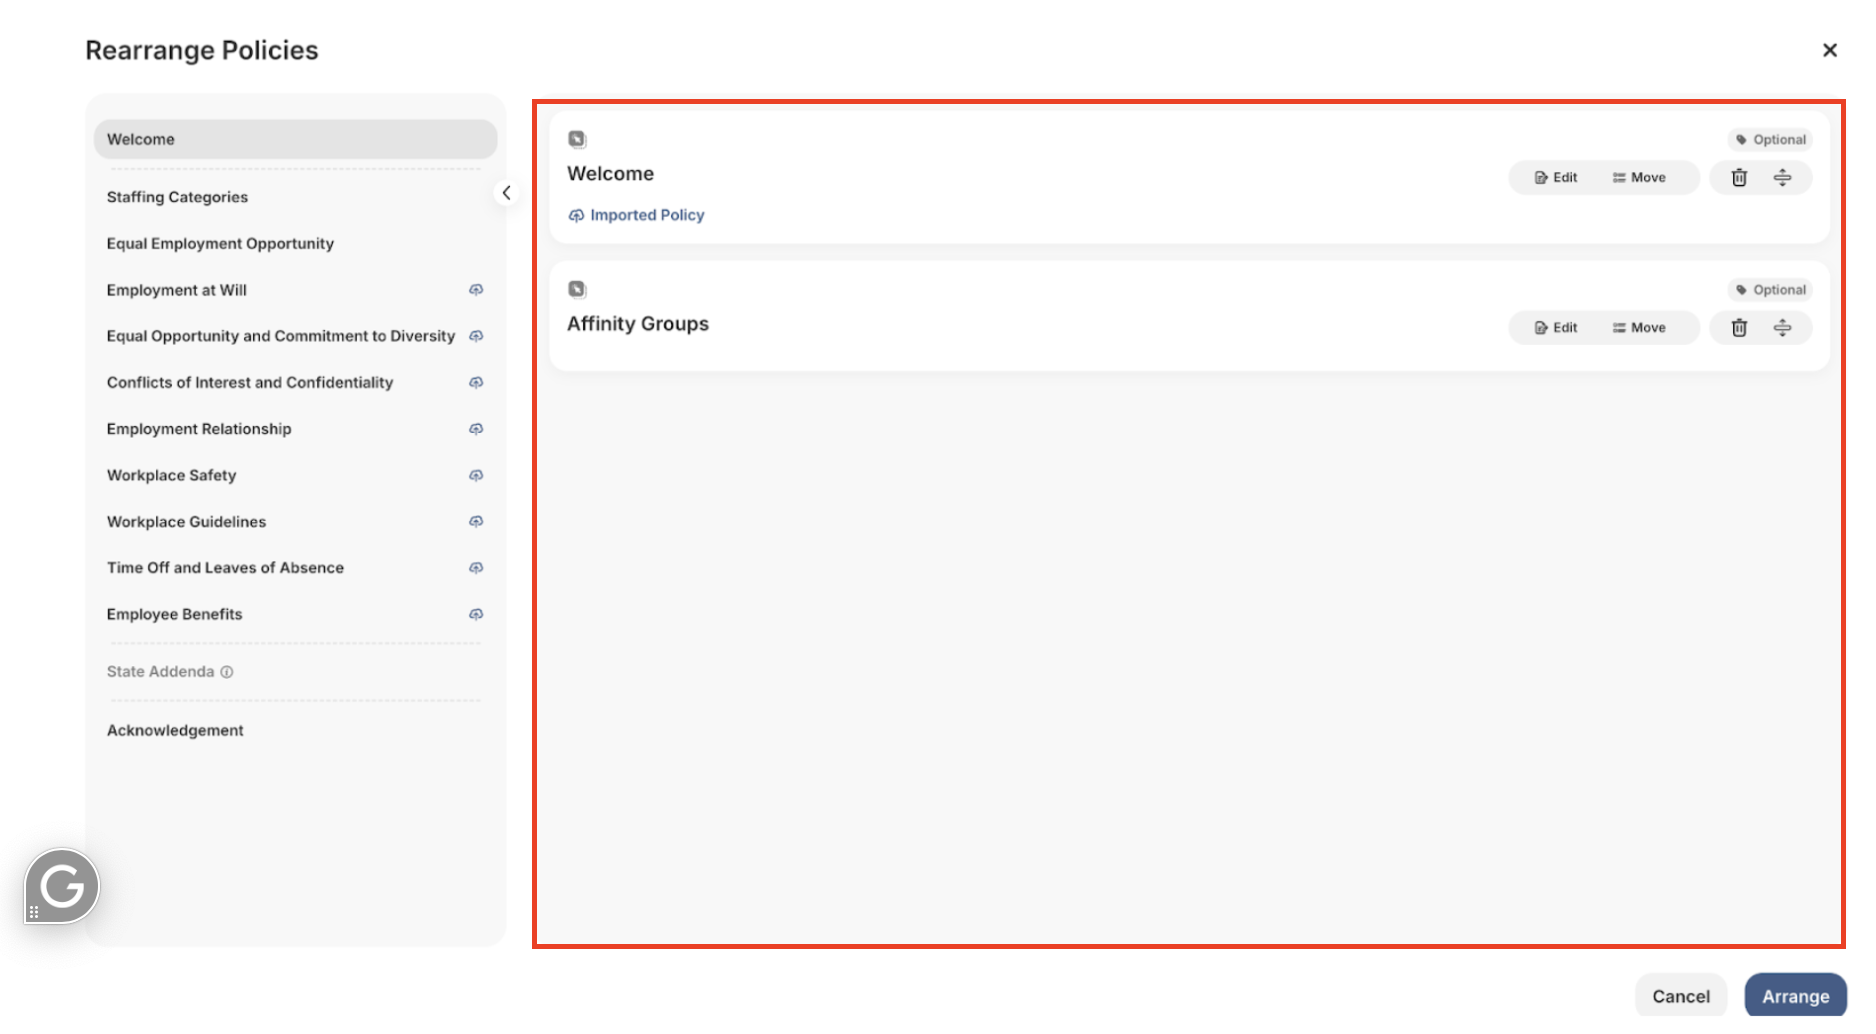1876x1034 pixels.
Task: Open the Grammarly floating widget
Action: click(x=62, y=886)
